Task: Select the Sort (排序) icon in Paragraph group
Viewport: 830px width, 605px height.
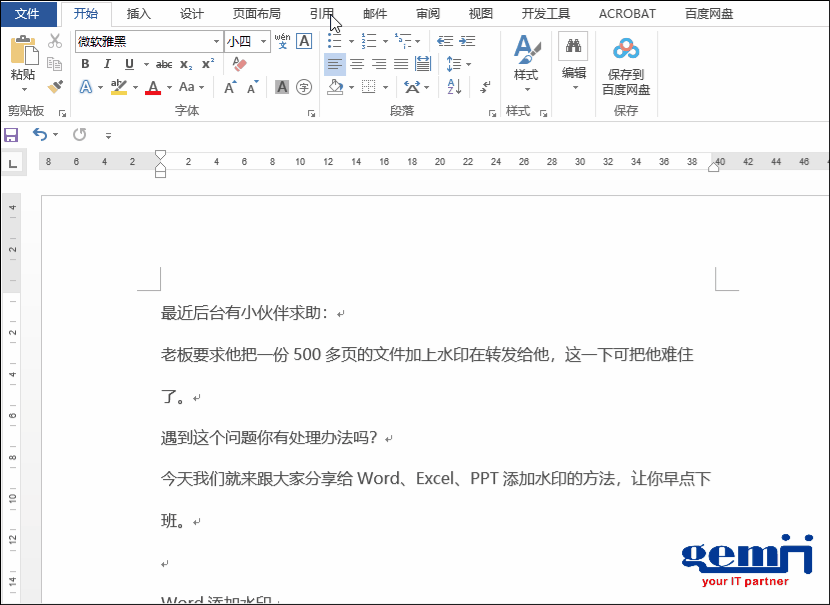Action: [452, 87]
